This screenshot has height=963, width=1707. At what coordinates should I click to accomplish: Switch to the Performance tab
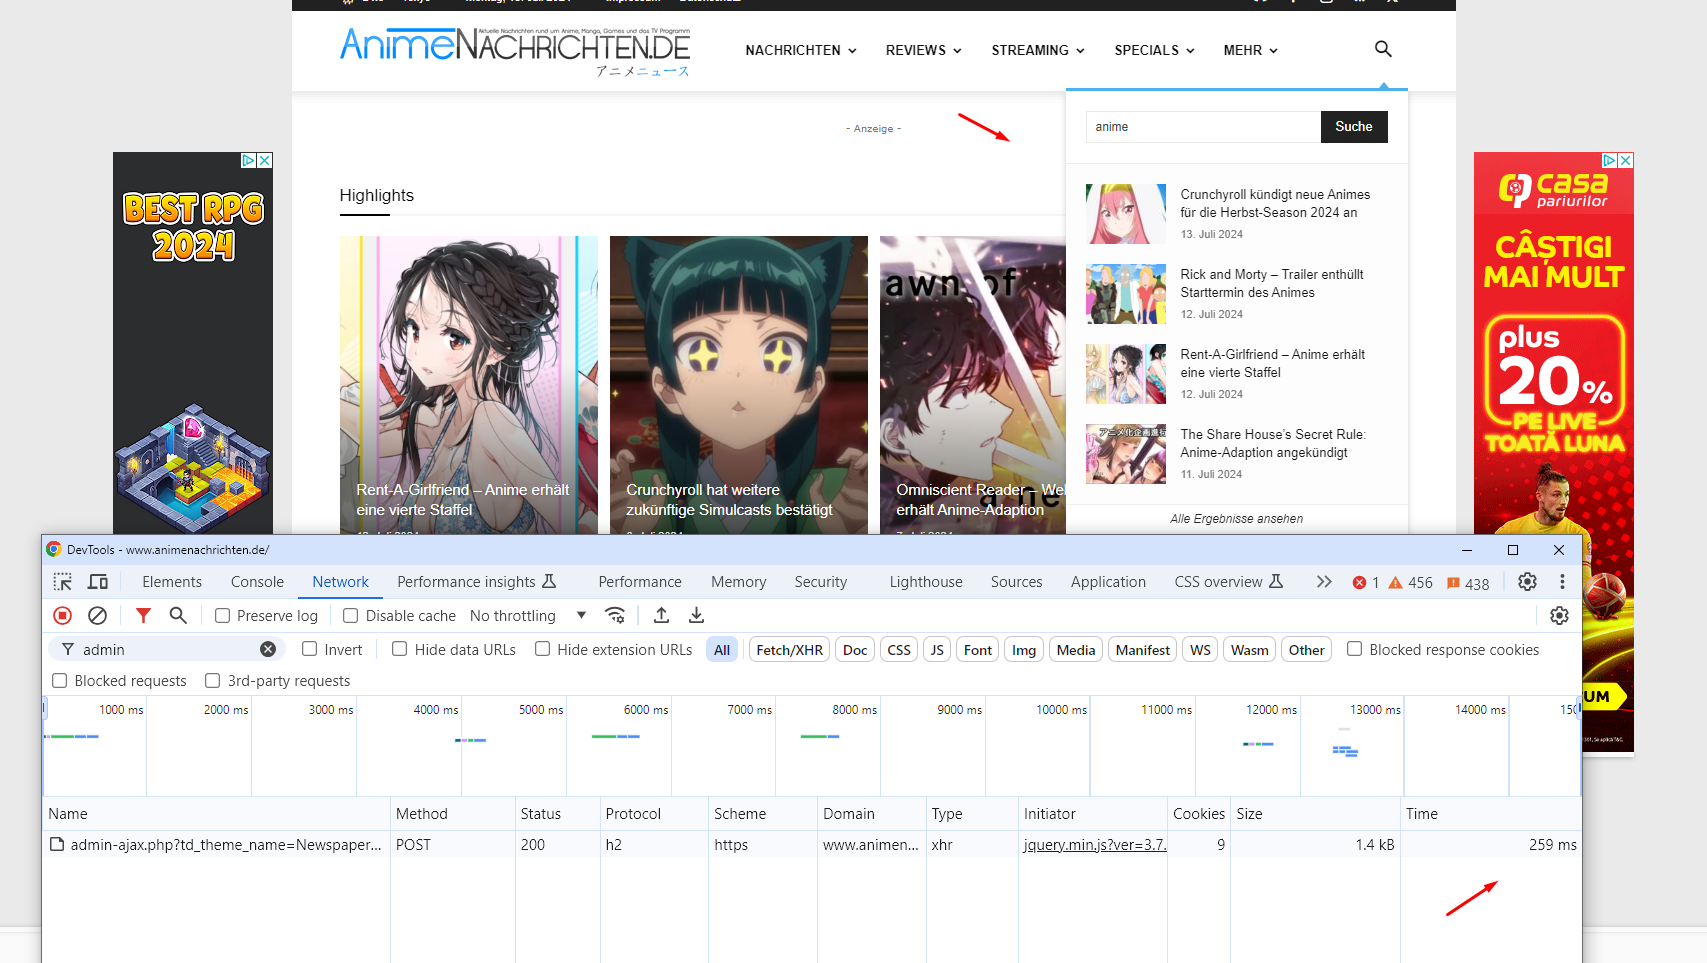(x=640, y=582)
